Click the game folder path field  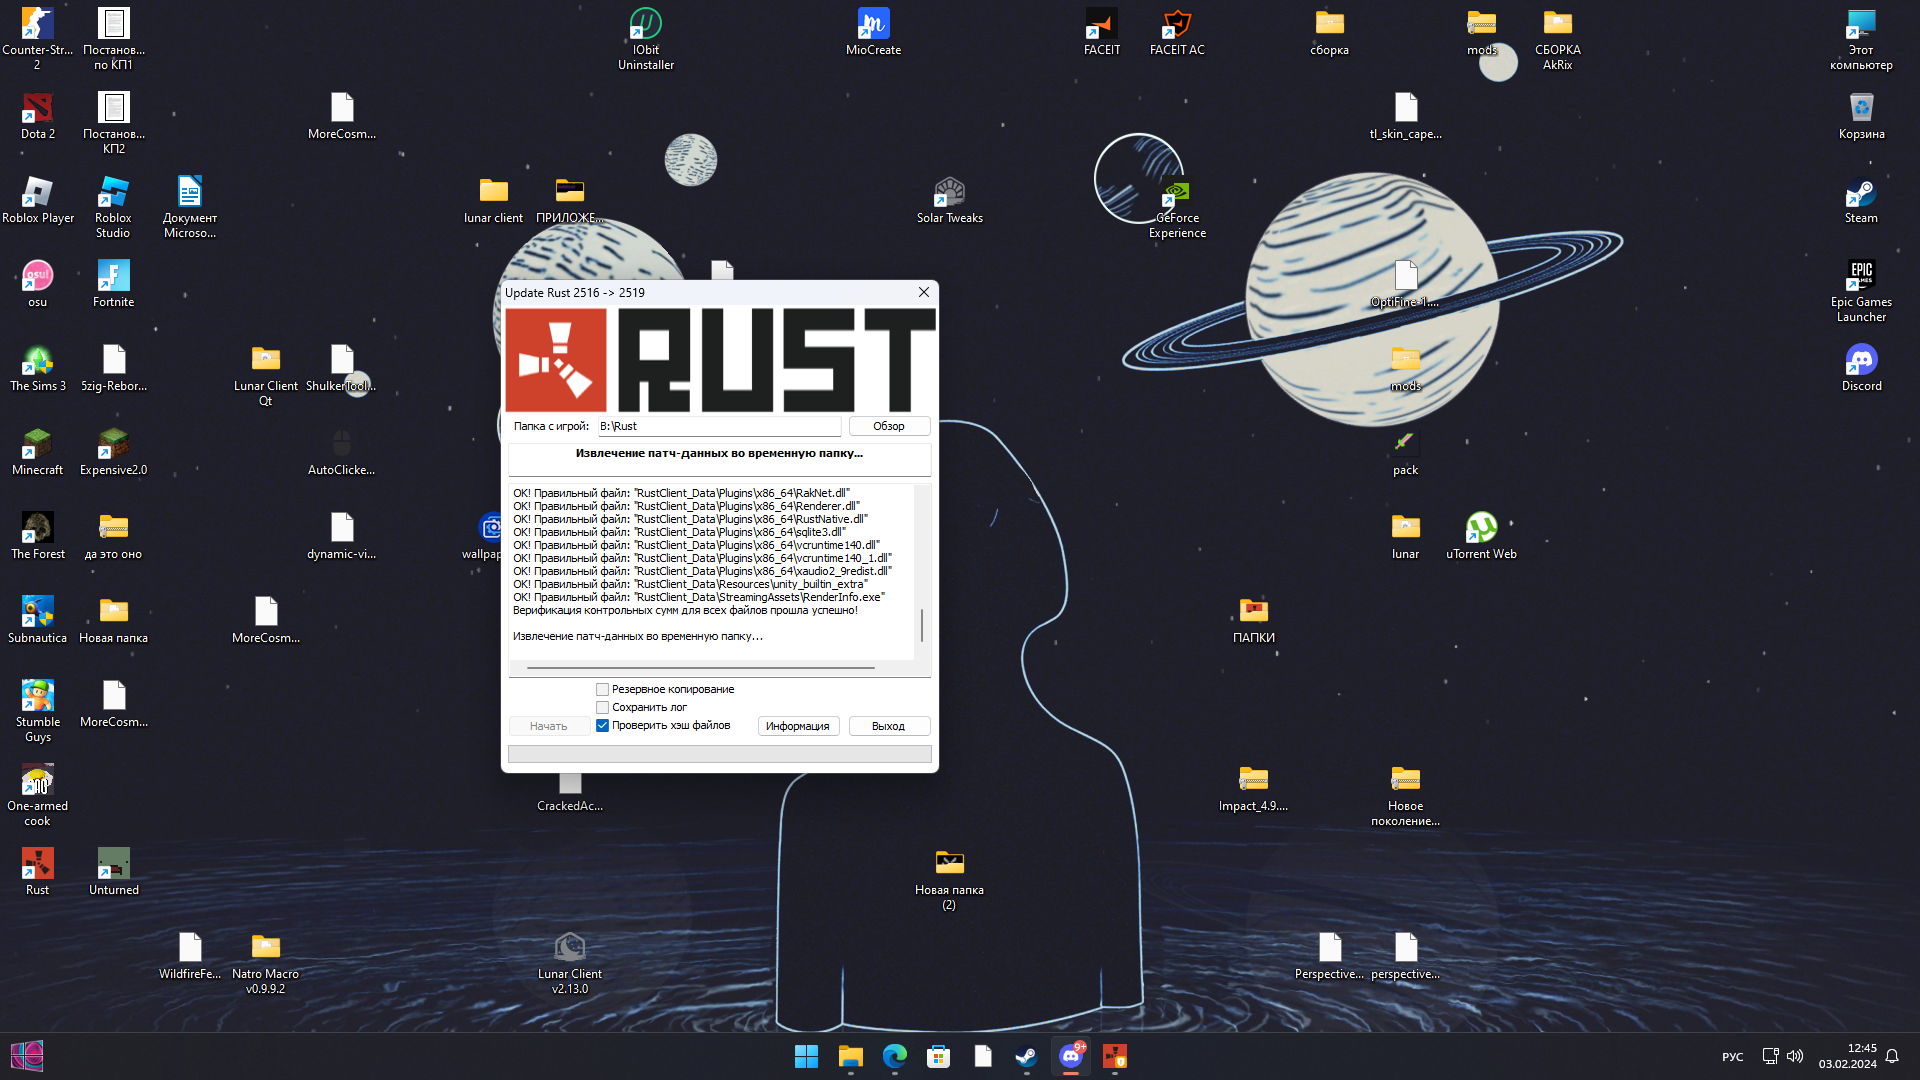(x=719, y=426)
